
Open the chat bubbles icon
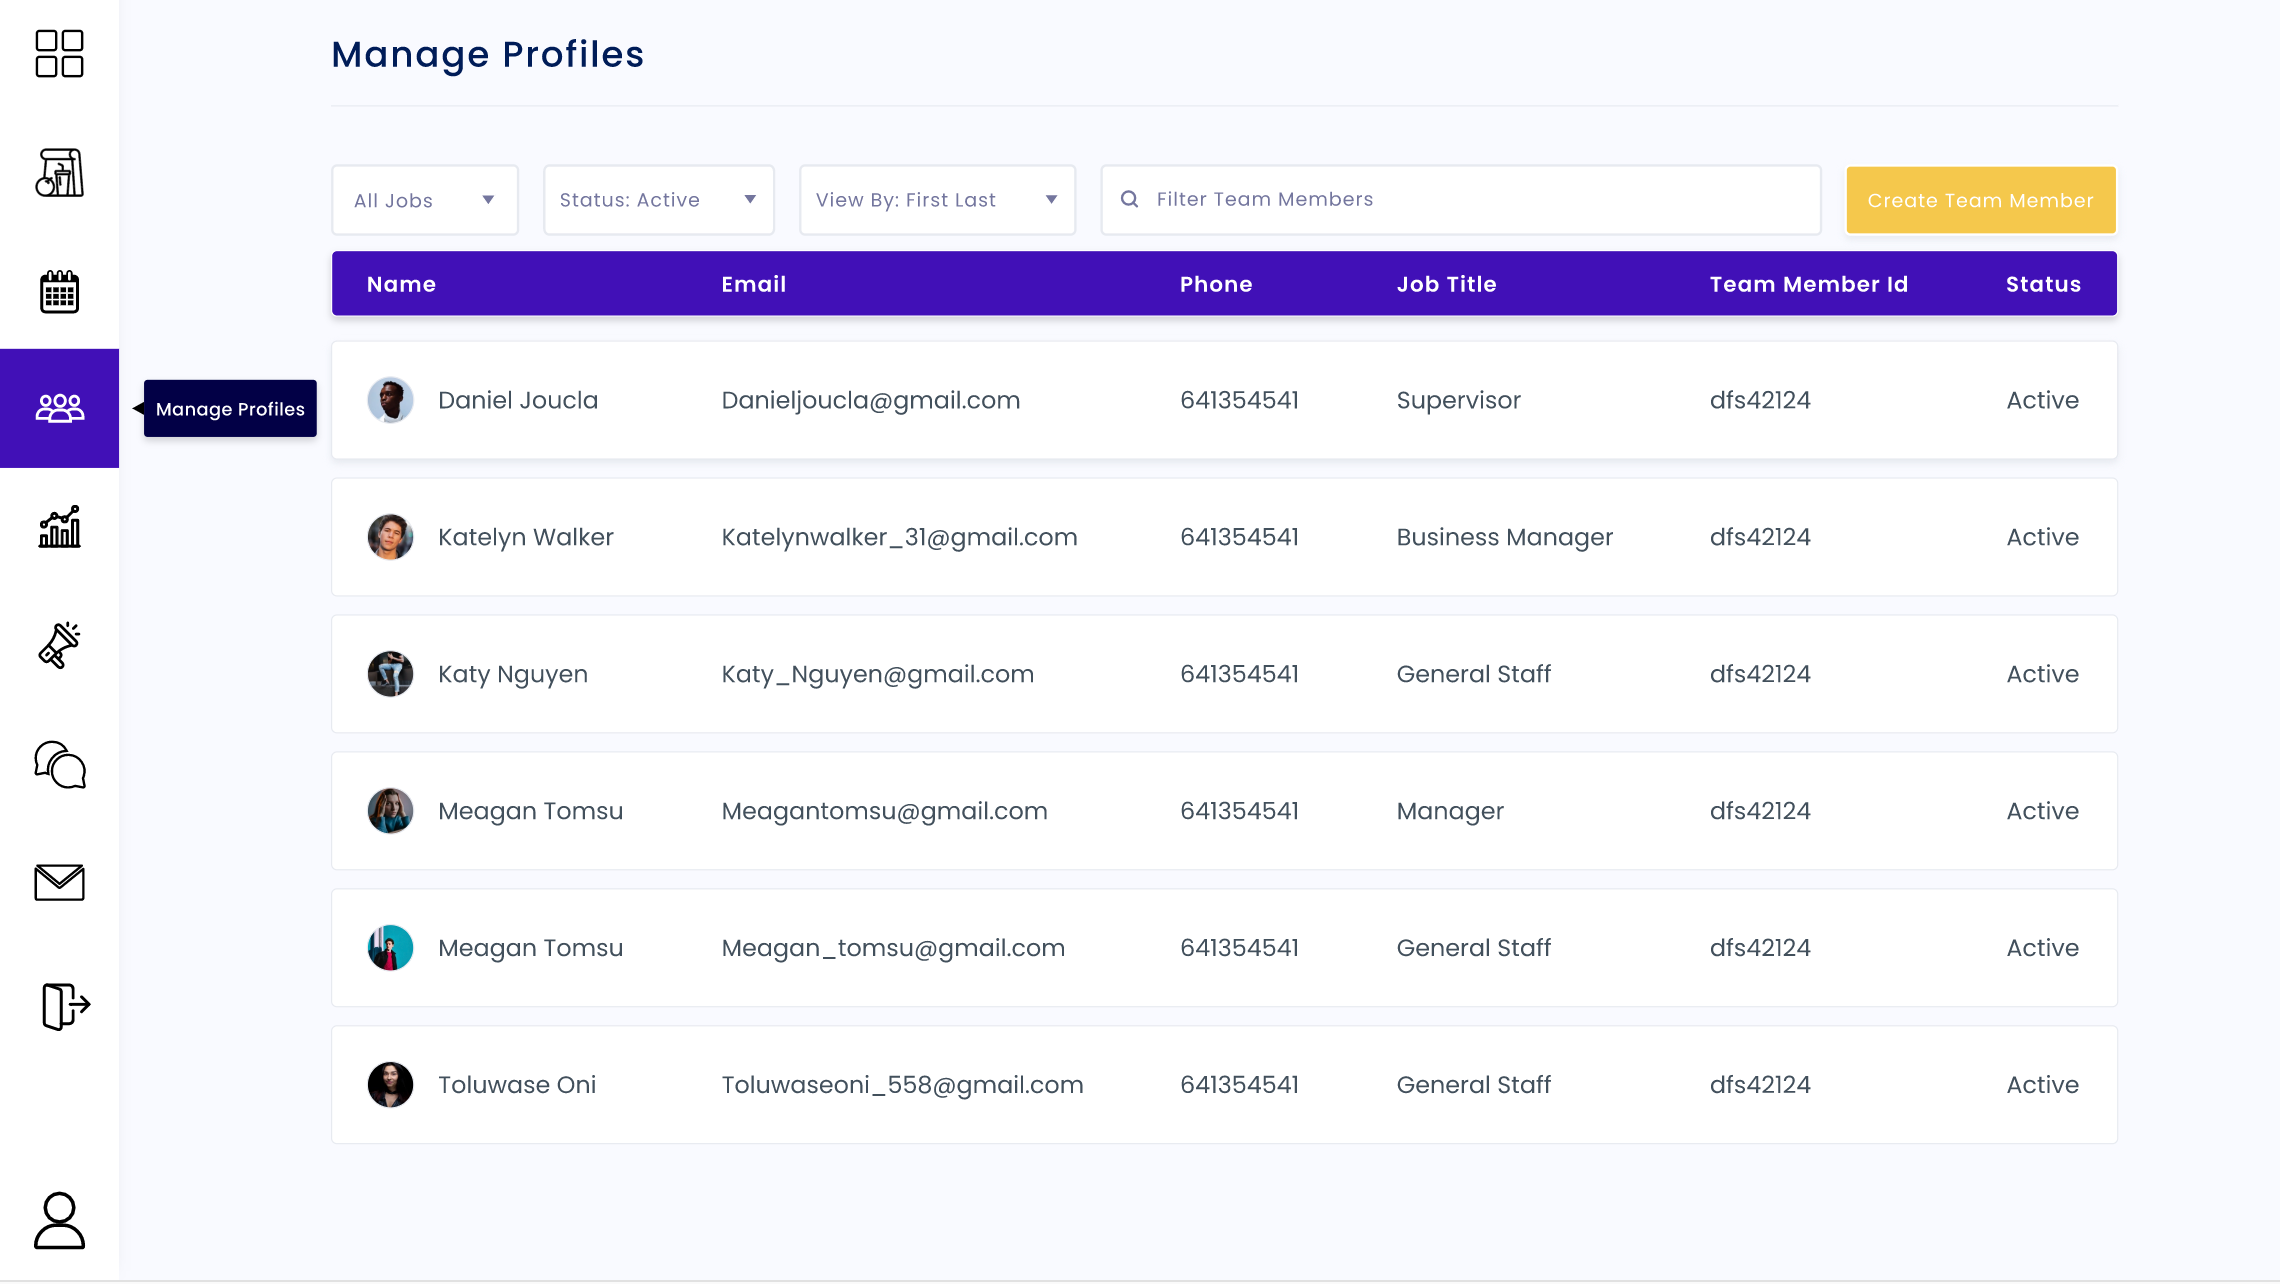point(59,765)
